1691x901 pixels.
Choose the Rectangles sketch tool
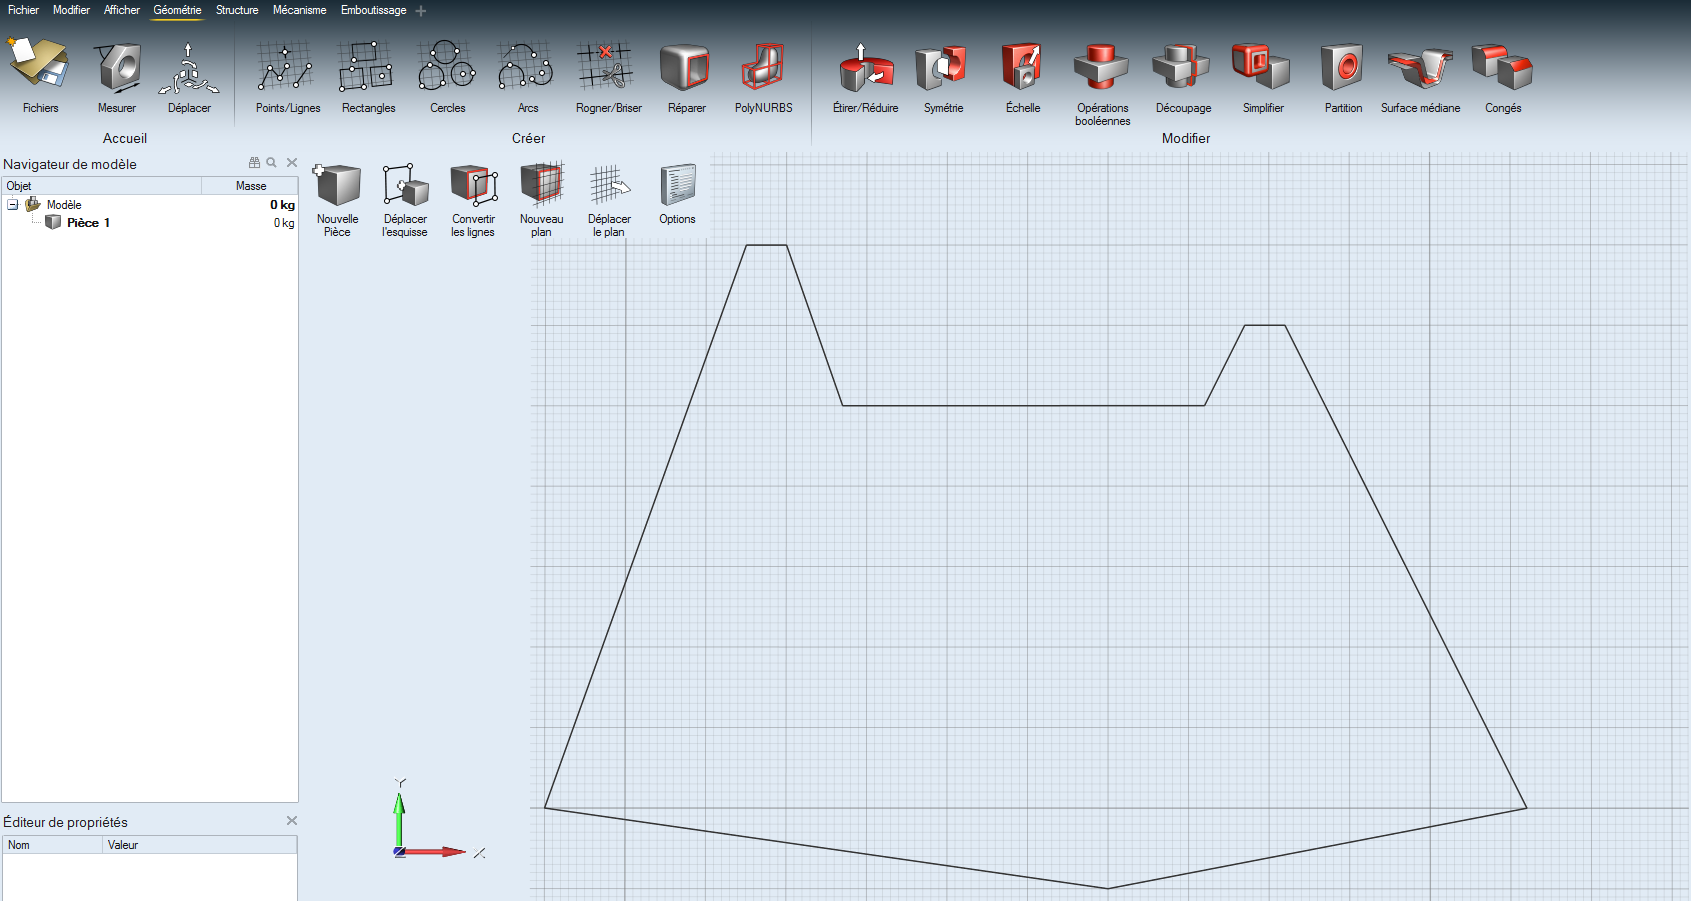coord(367,67)
